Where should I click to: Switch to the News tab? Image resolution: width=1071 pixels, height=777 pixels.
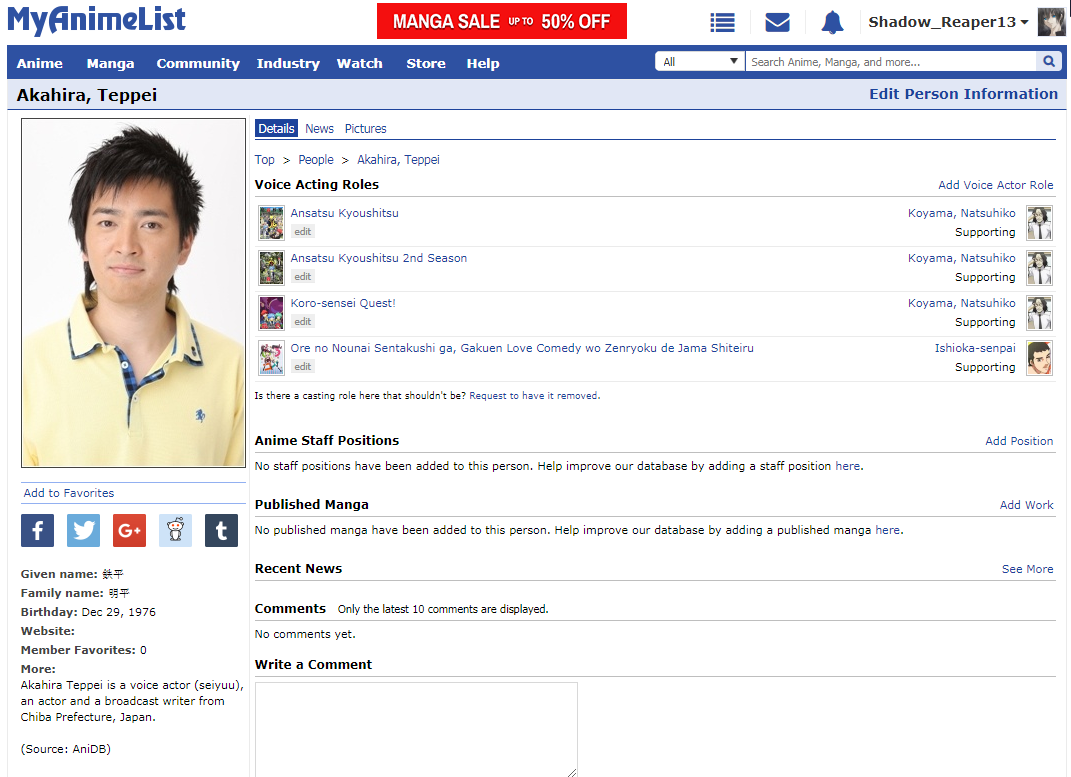click(319, 128)
